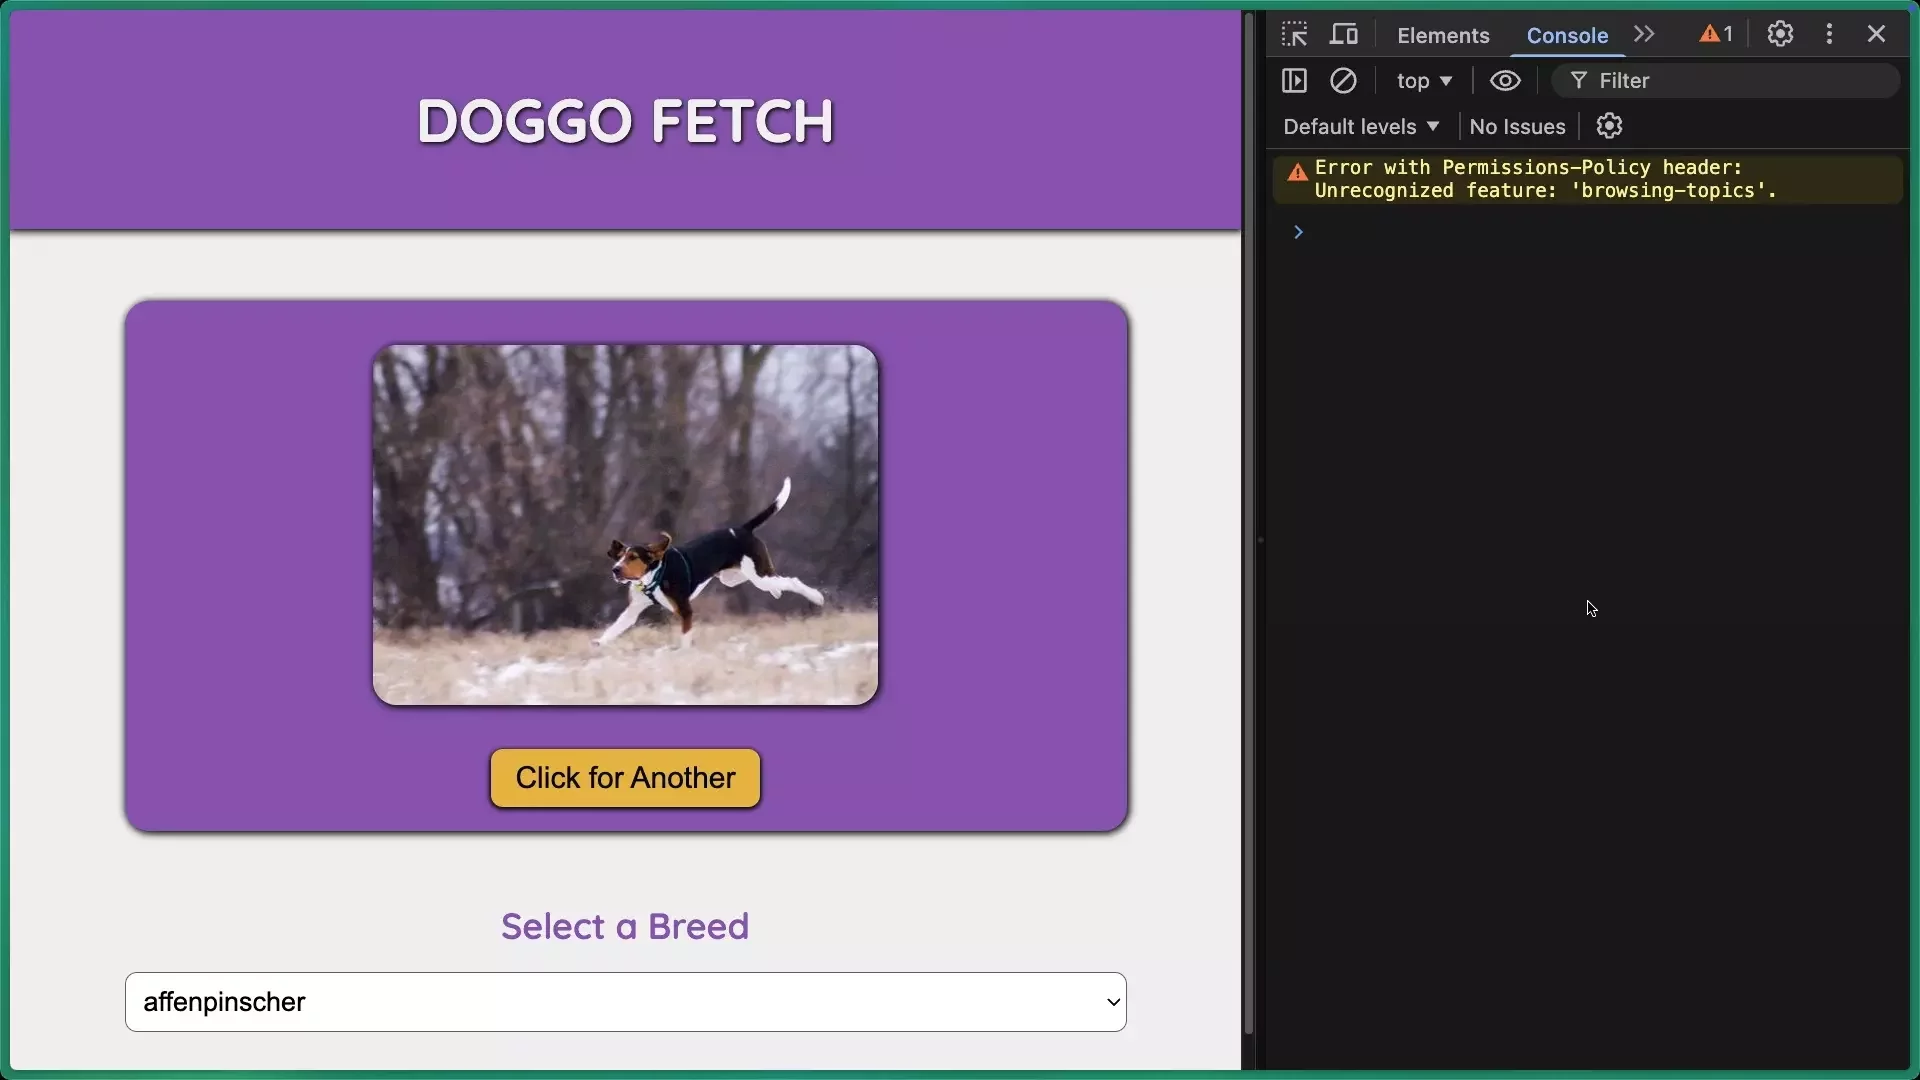Click the Select a Breed heading
Viewport: 1920px width, 1080px height.
coord(625,926)
